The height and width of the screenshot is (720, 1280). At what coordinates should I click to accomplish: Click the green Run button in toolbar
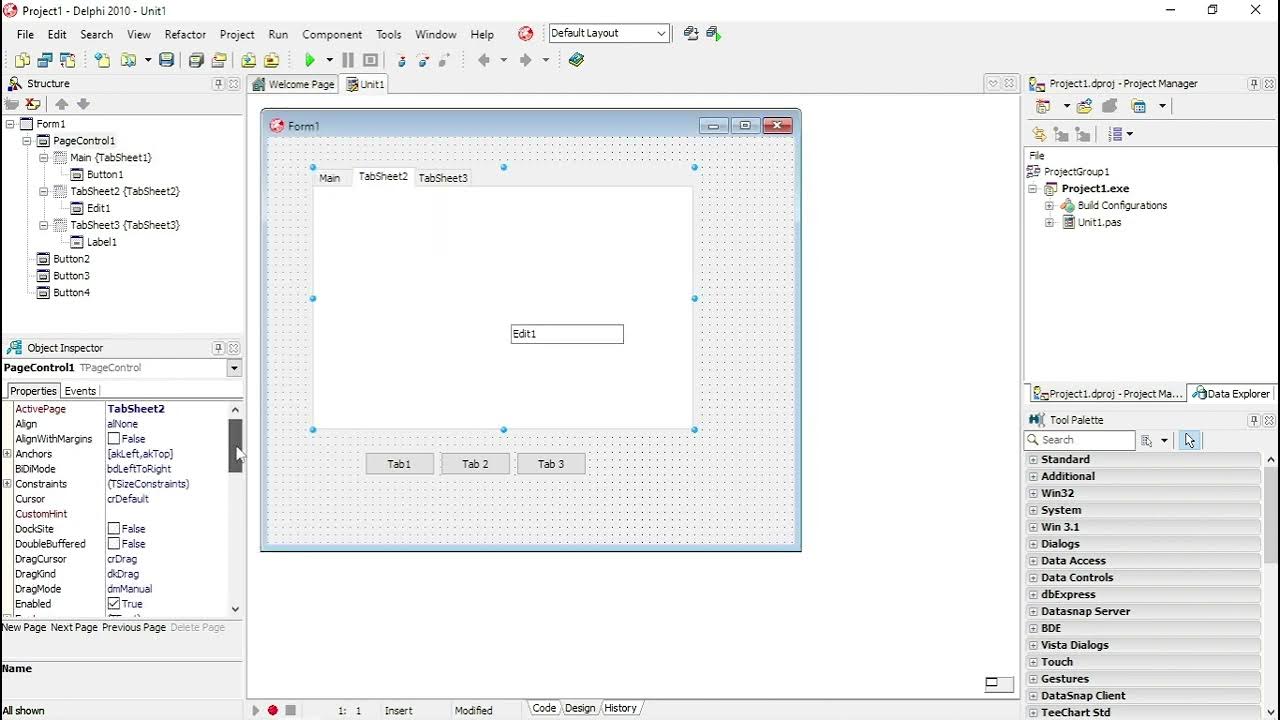310,60
